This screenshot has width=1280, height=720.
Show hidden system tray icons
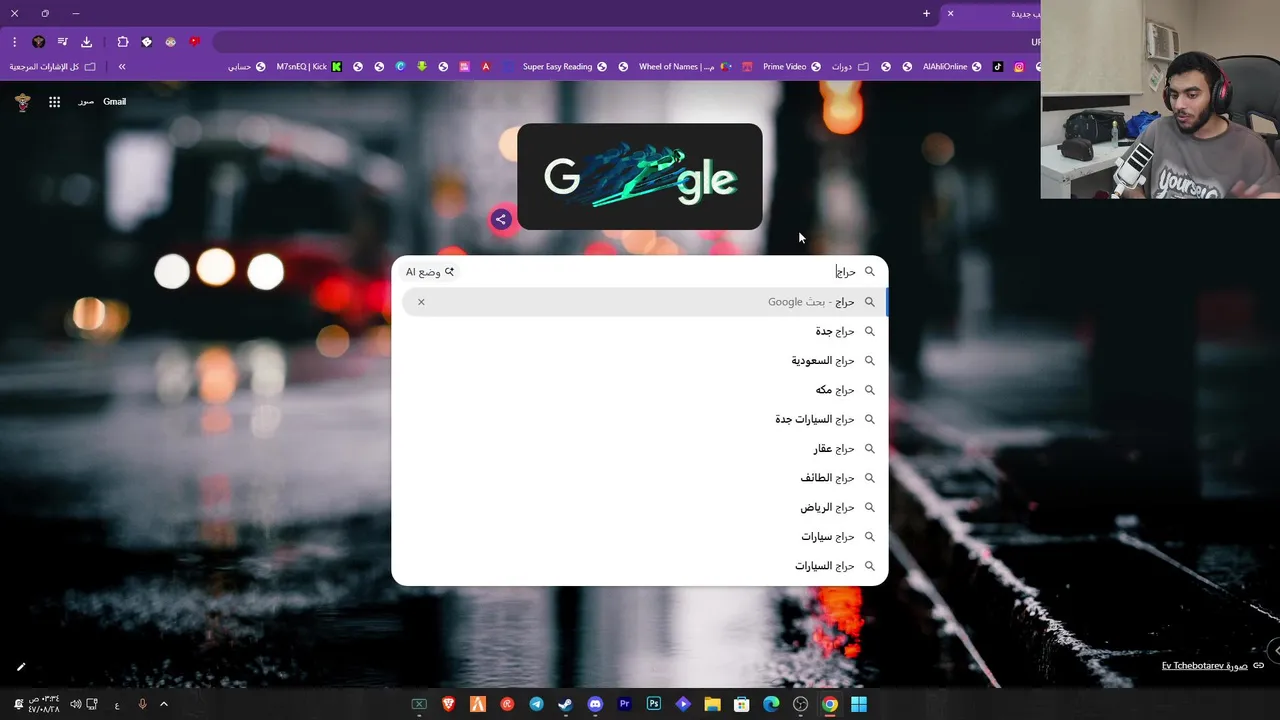pyautogui.click(x=164, y=704)
